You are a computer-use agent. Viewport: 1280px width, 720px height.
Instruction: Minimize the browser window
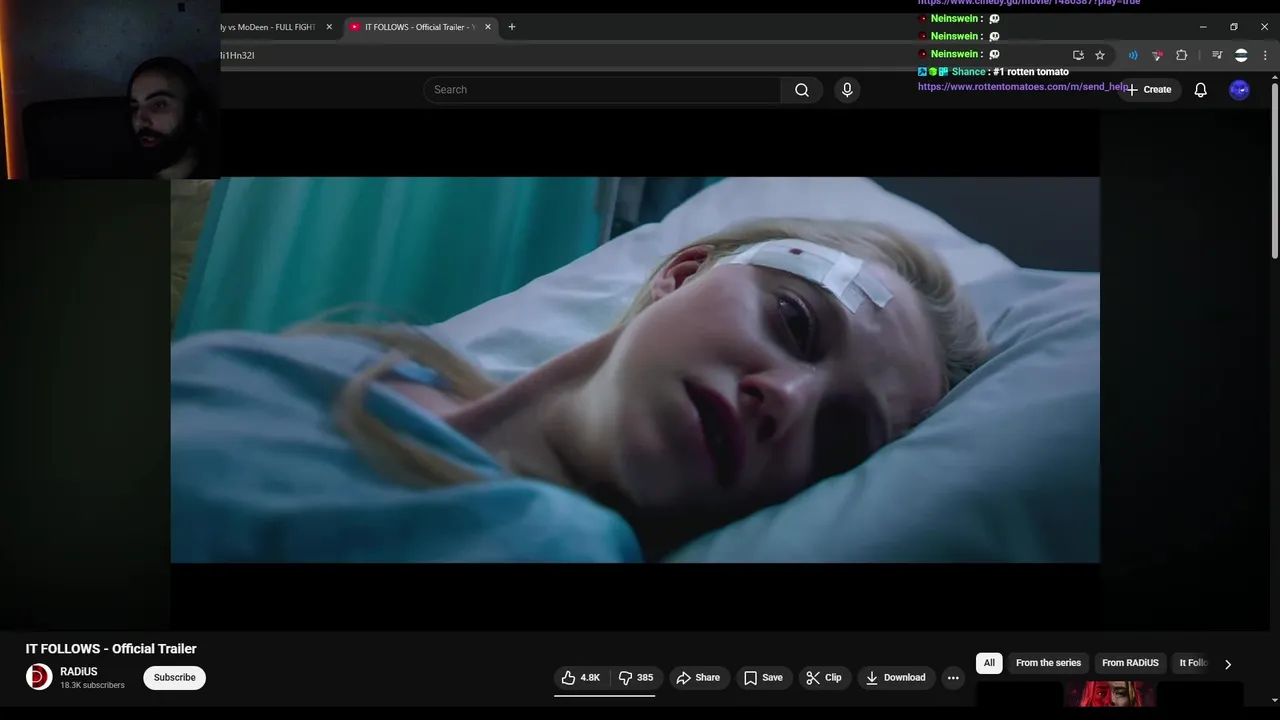click(x=1203, y=27)
